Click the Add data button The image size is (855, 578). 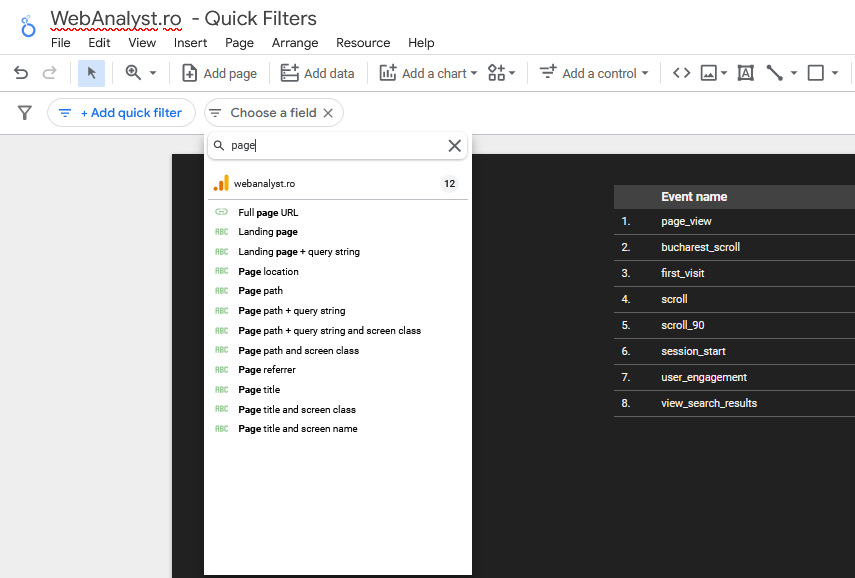(x=317, y=73)
